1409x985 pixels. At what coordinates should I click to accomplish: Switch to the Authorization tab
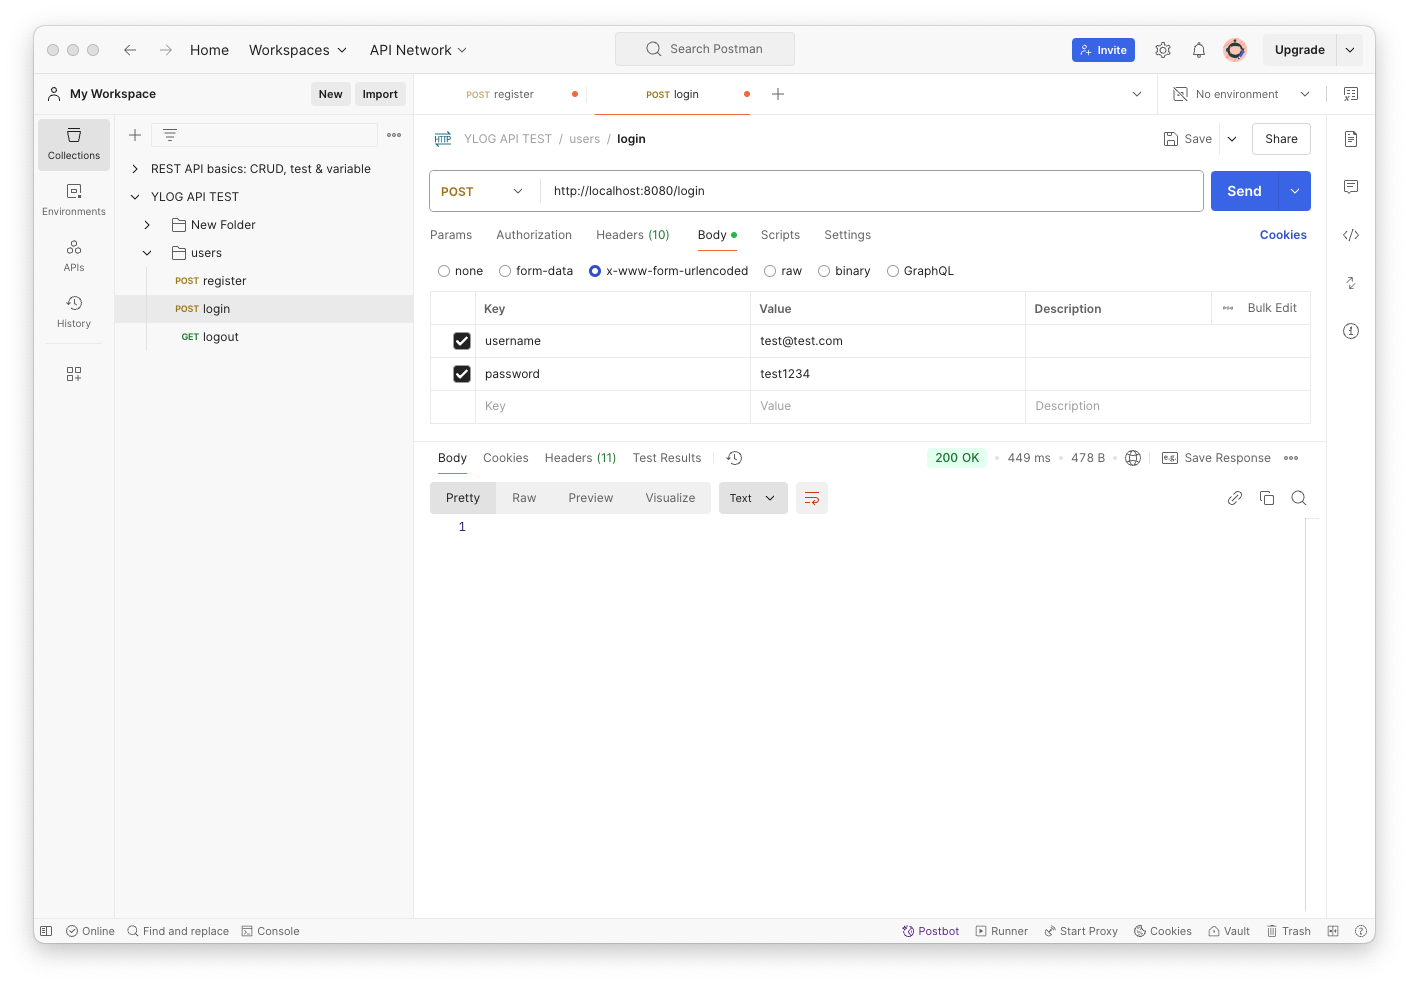[534, 235]
